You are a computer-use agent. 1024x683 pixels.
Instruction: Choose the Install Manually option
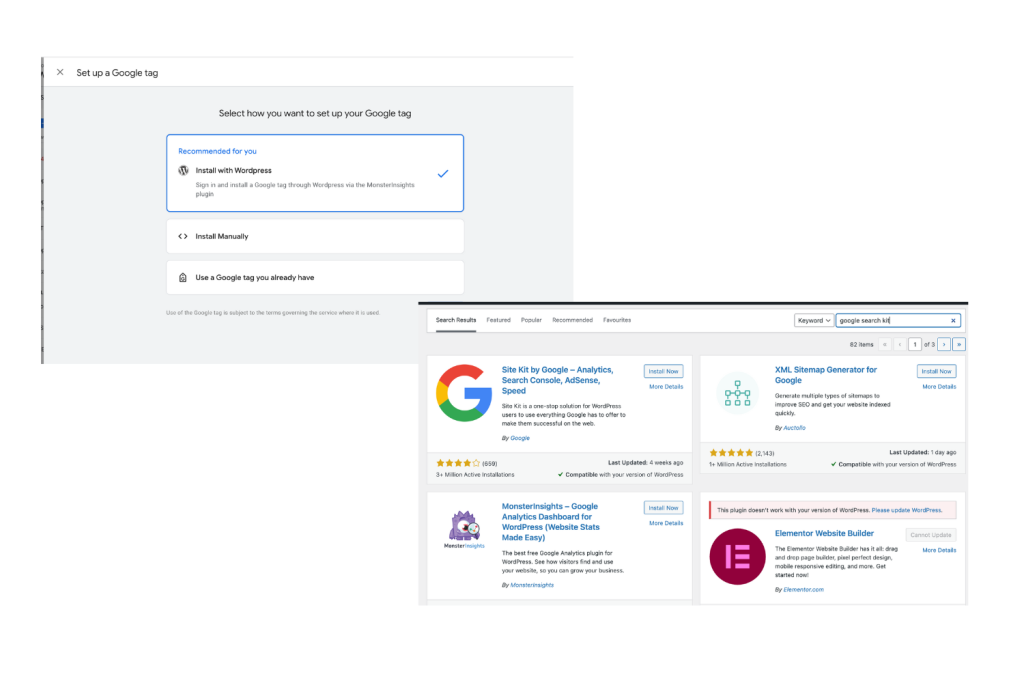(x=315, y=236)
